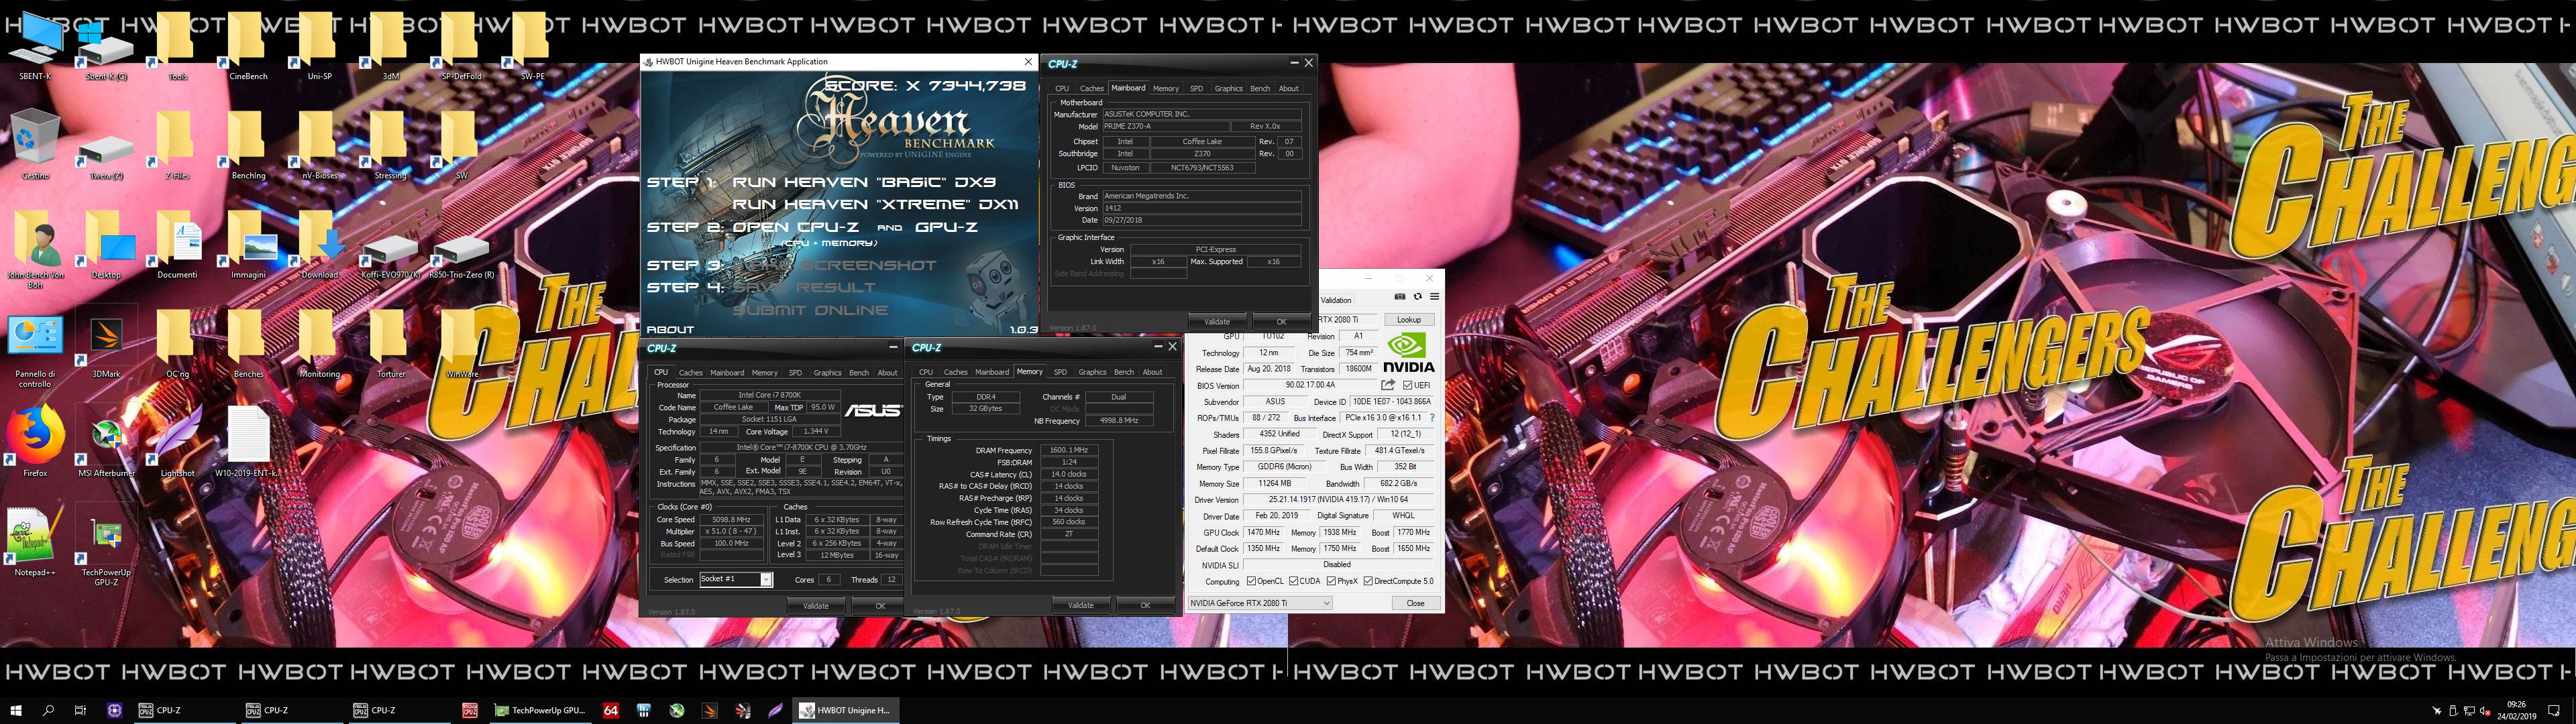Image resolution: width=2576 pixels, height=724 pixels.
Task: Launch Notepad++ from the desktop
Action: coord(35,542)
